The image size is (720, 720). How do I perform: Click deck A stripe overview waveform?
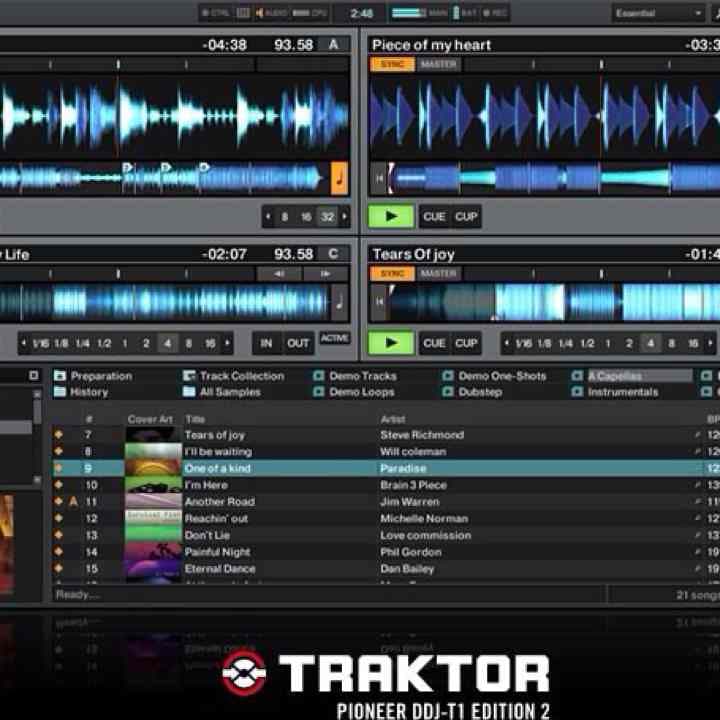tap(163, 178)
